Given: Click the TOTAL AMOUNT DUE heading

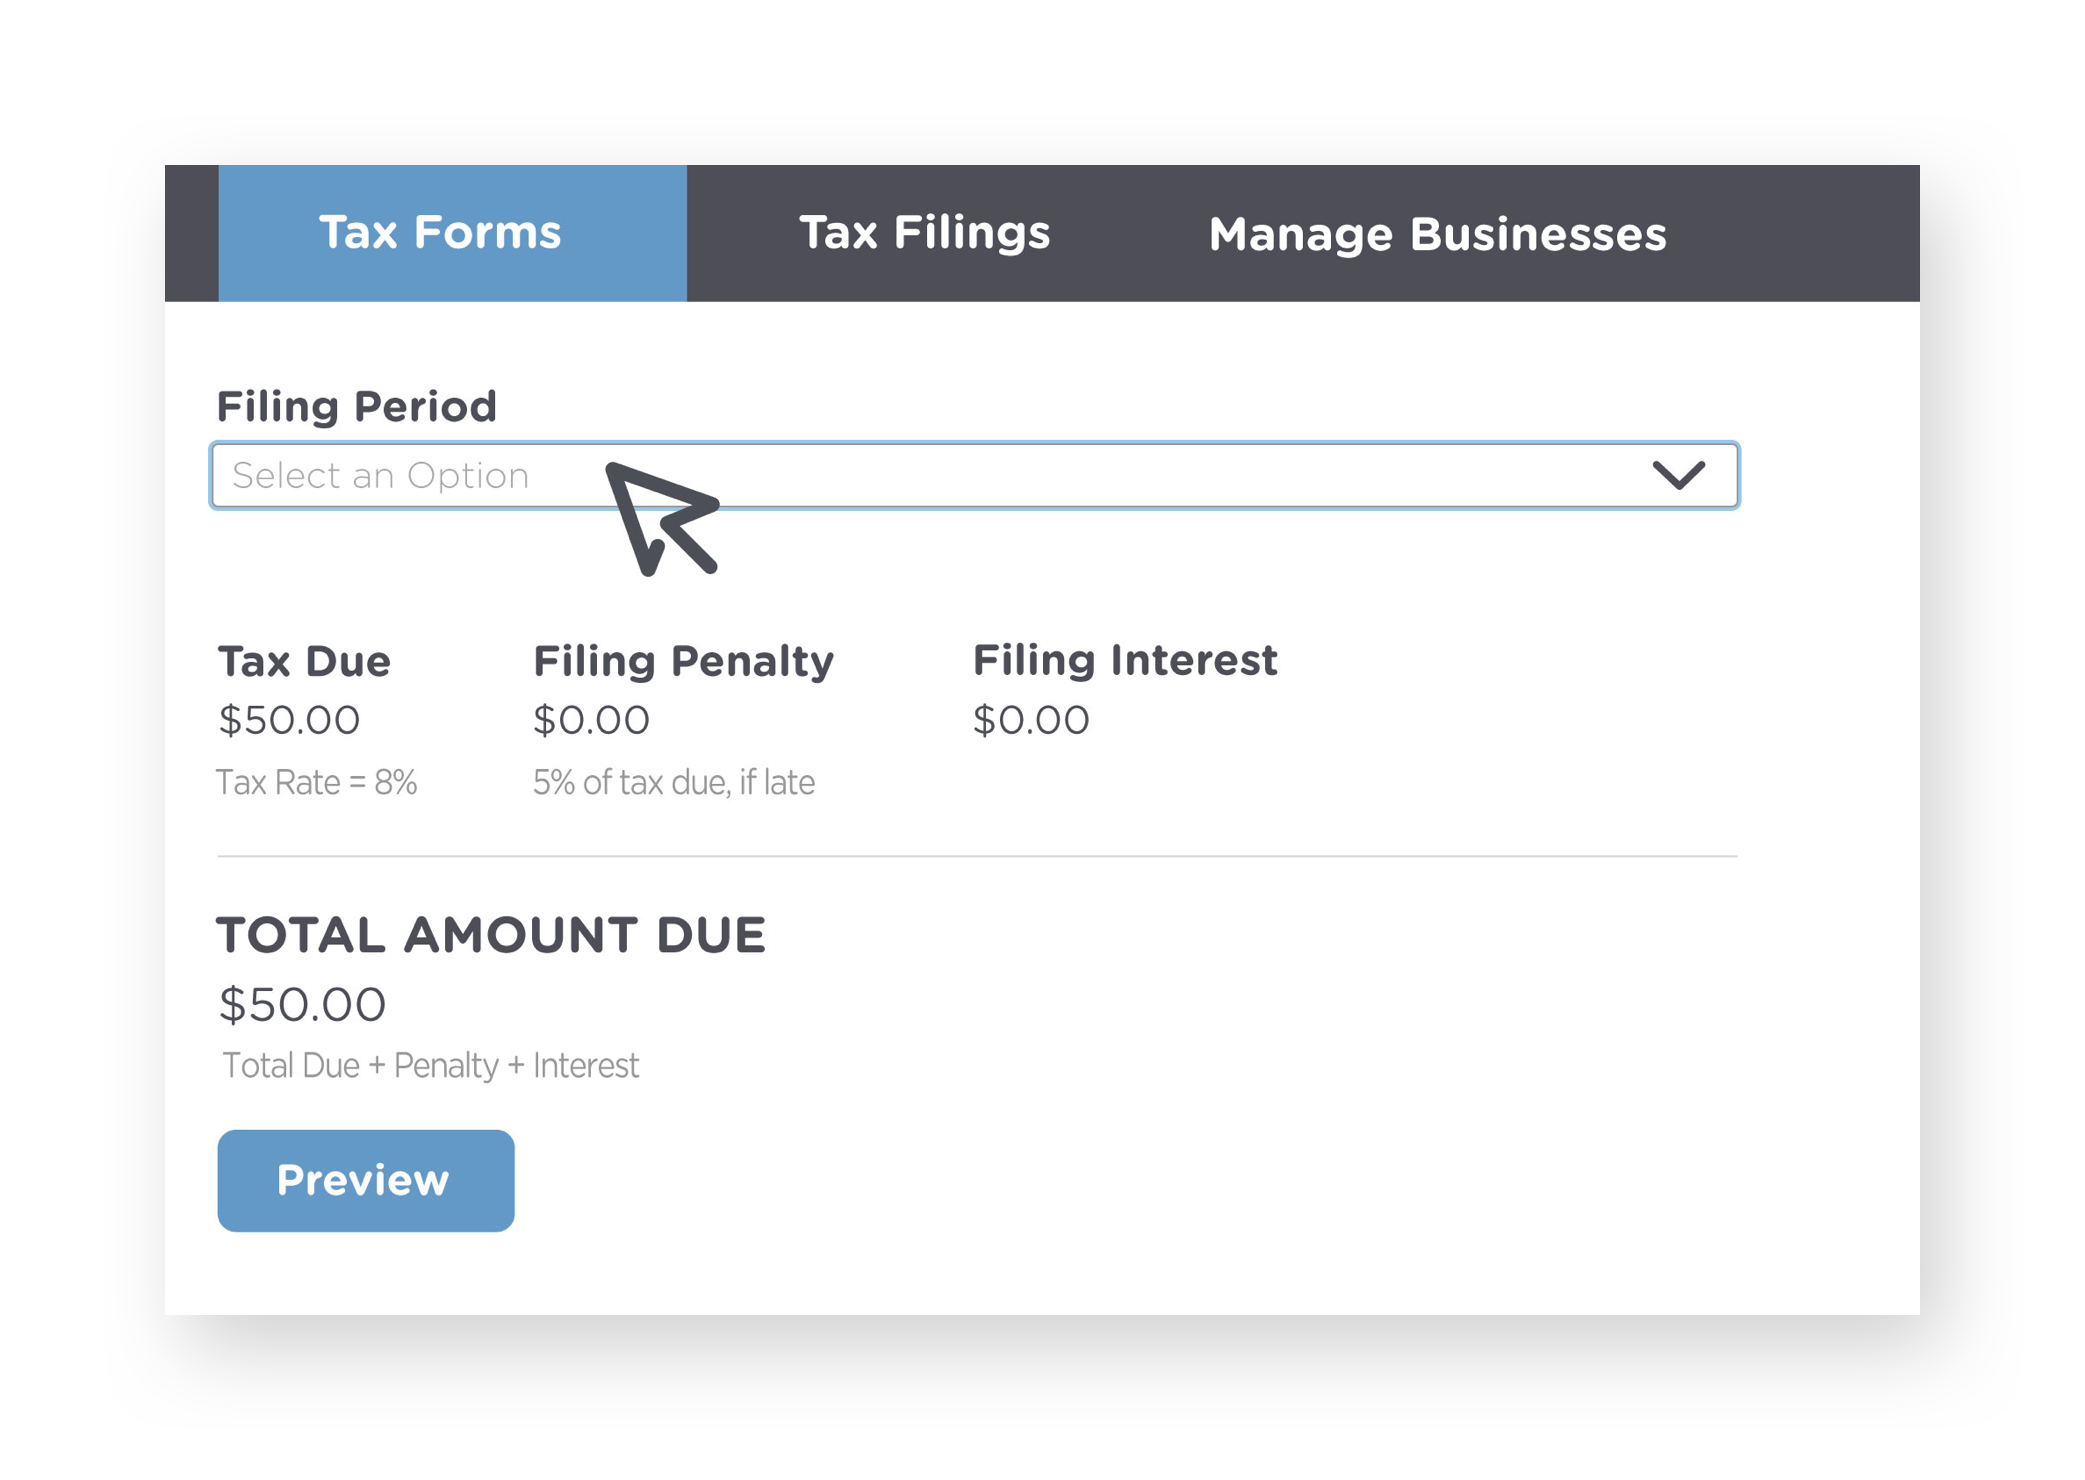Looking at the screenshot, I should (x=491, y=935).
